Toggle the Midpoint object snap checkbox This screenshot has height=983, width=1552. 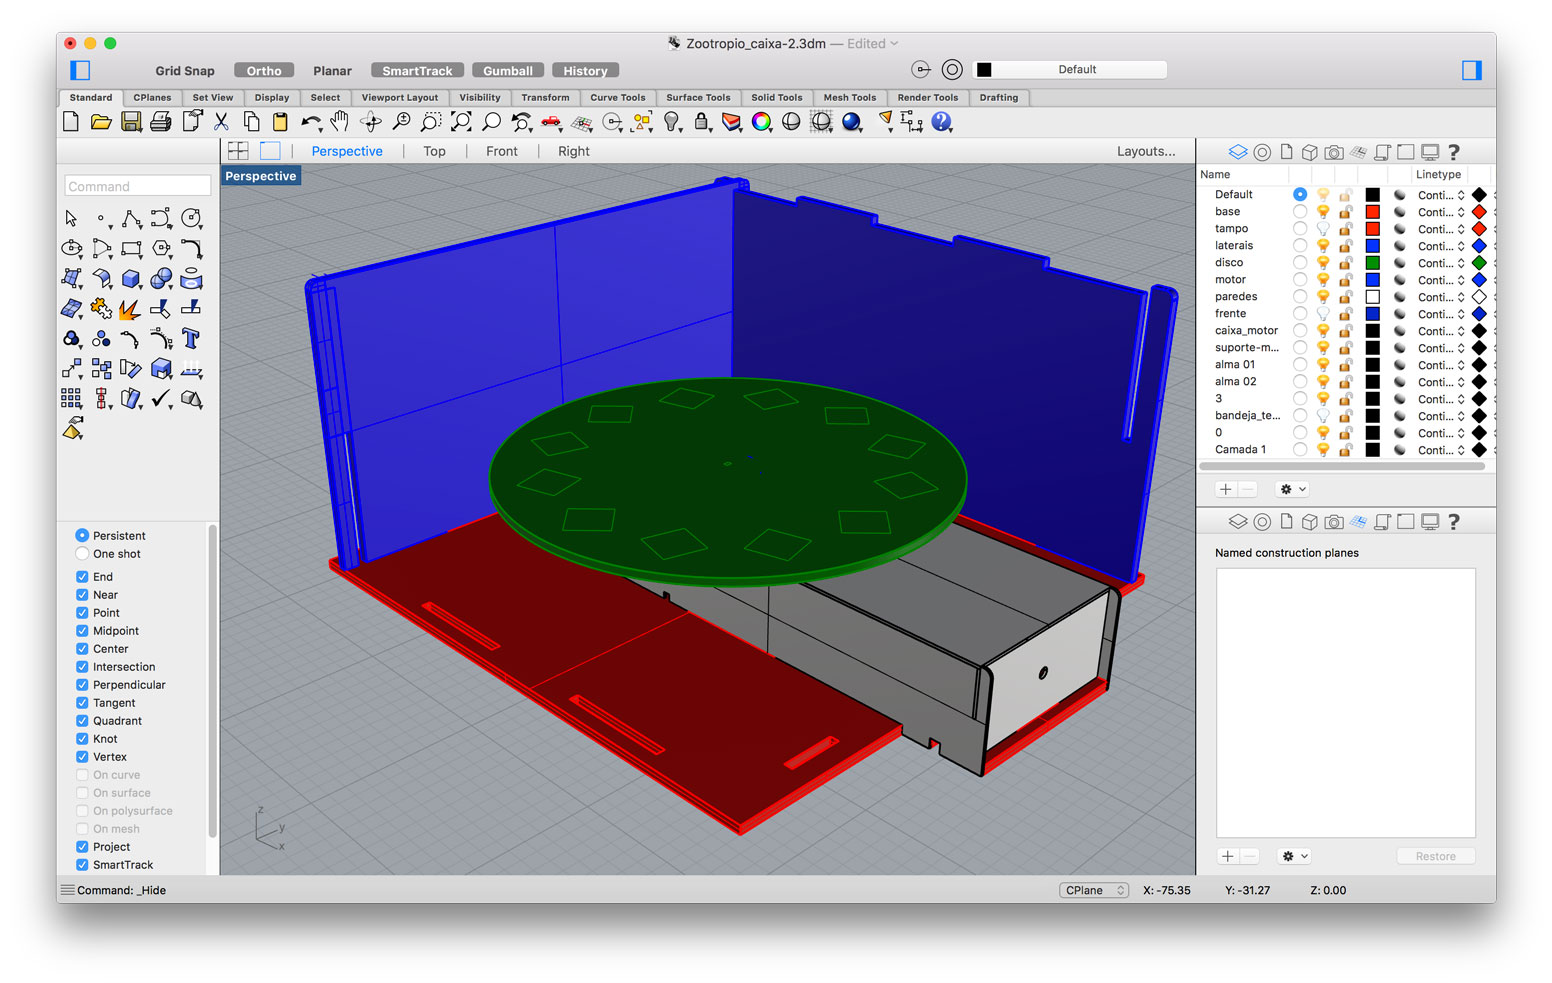click(82, 631)
